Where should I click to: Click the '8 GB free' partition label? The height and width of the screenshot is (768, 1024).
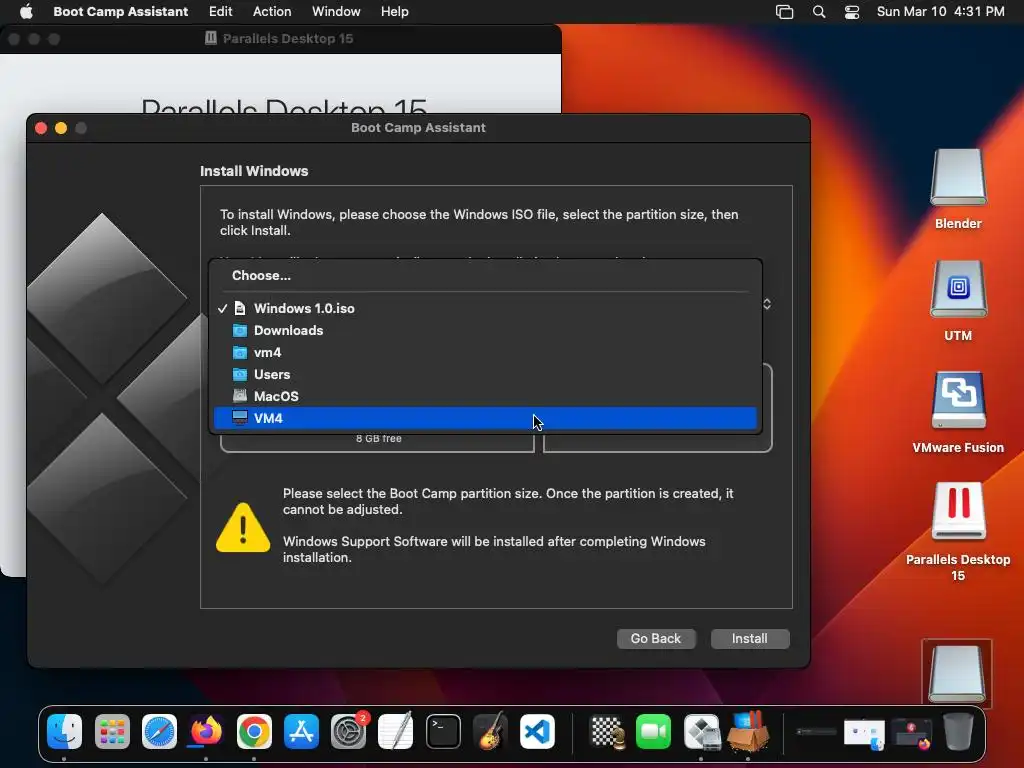pos(379,438)
